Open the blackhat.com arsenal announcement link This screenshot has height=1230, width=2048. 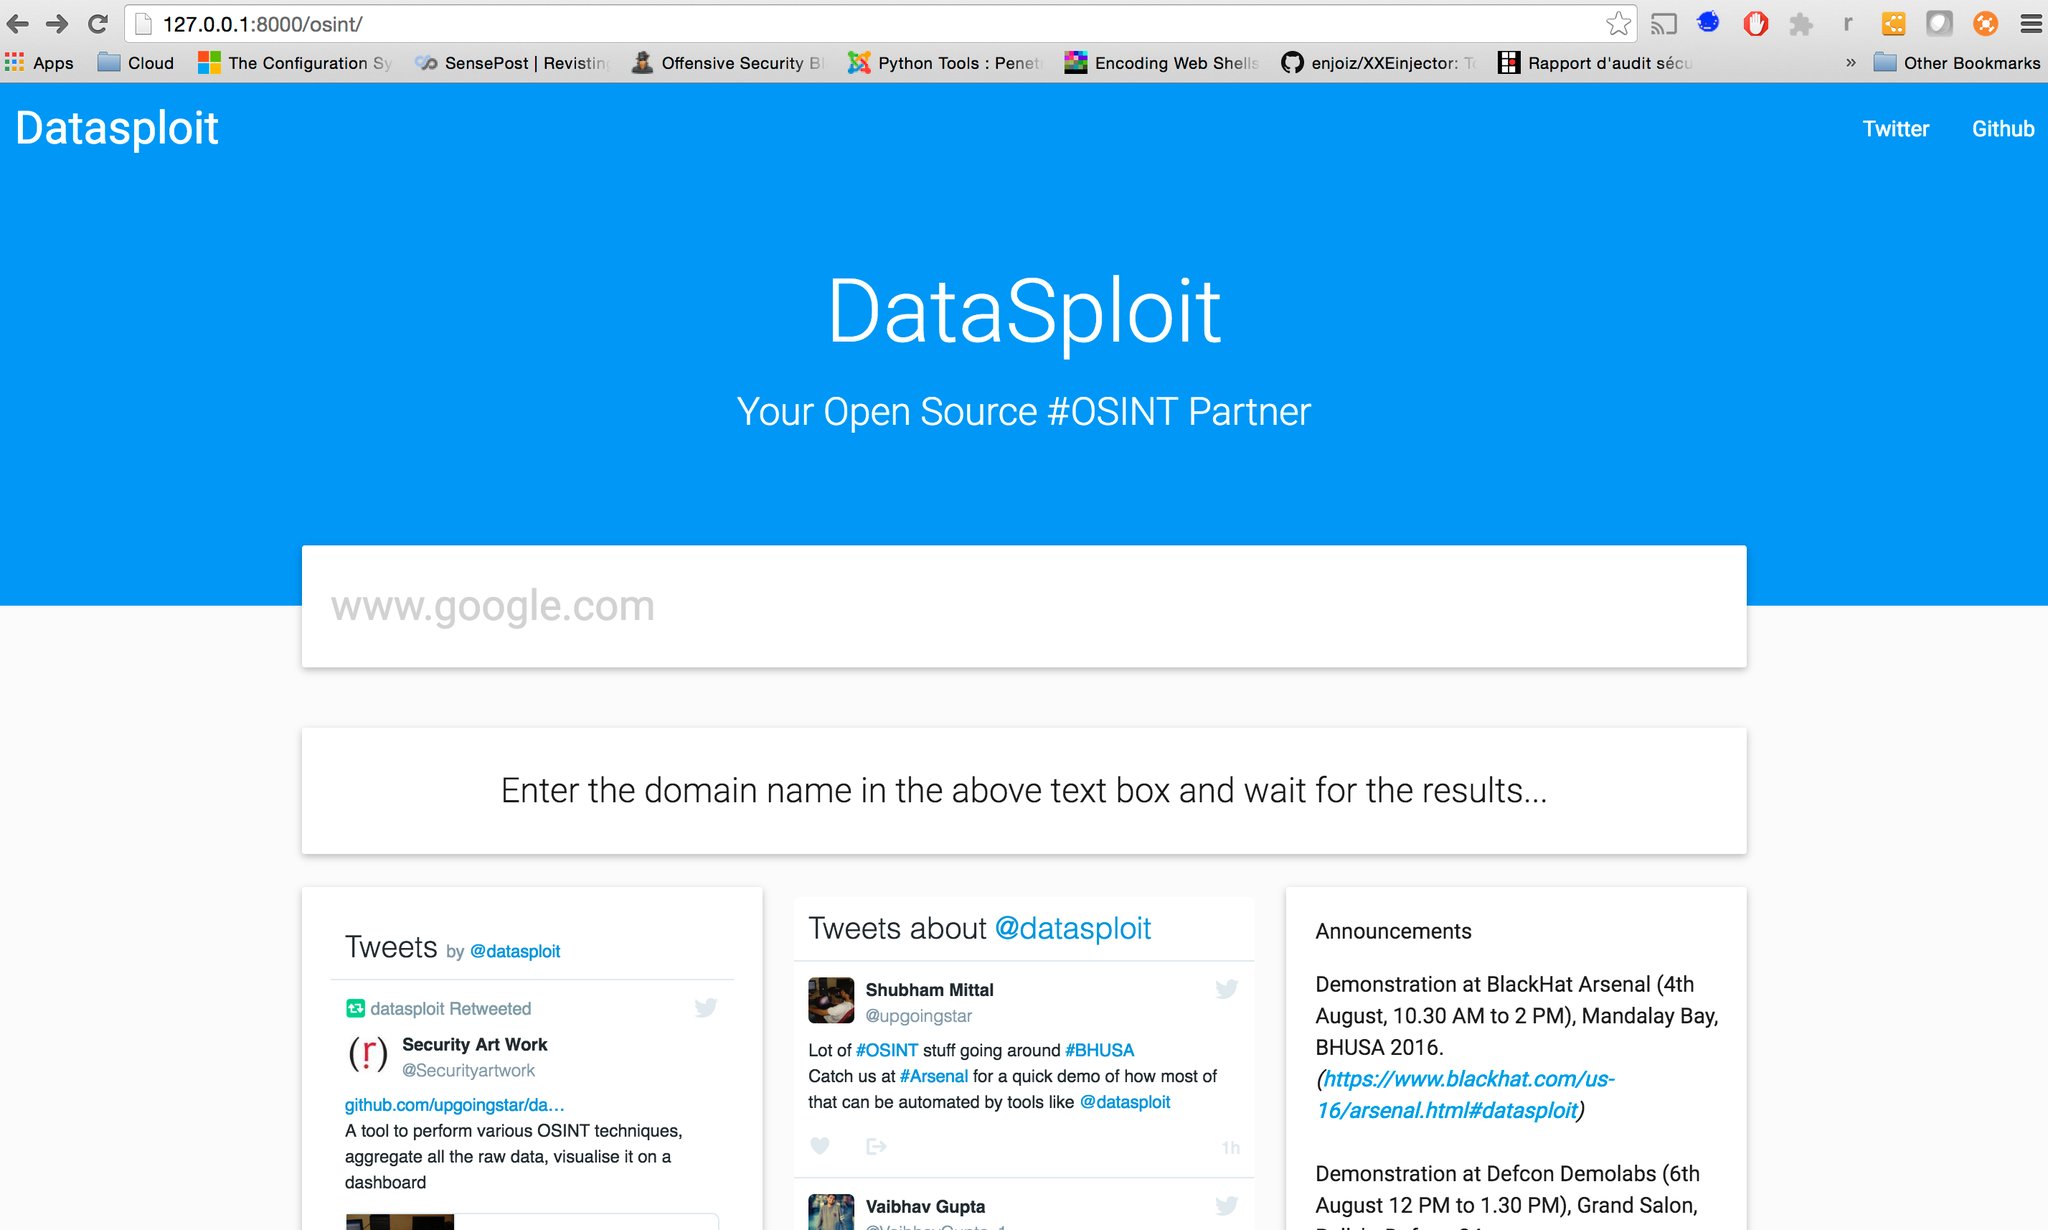pyautogui.click(x=1466, y=1094)
